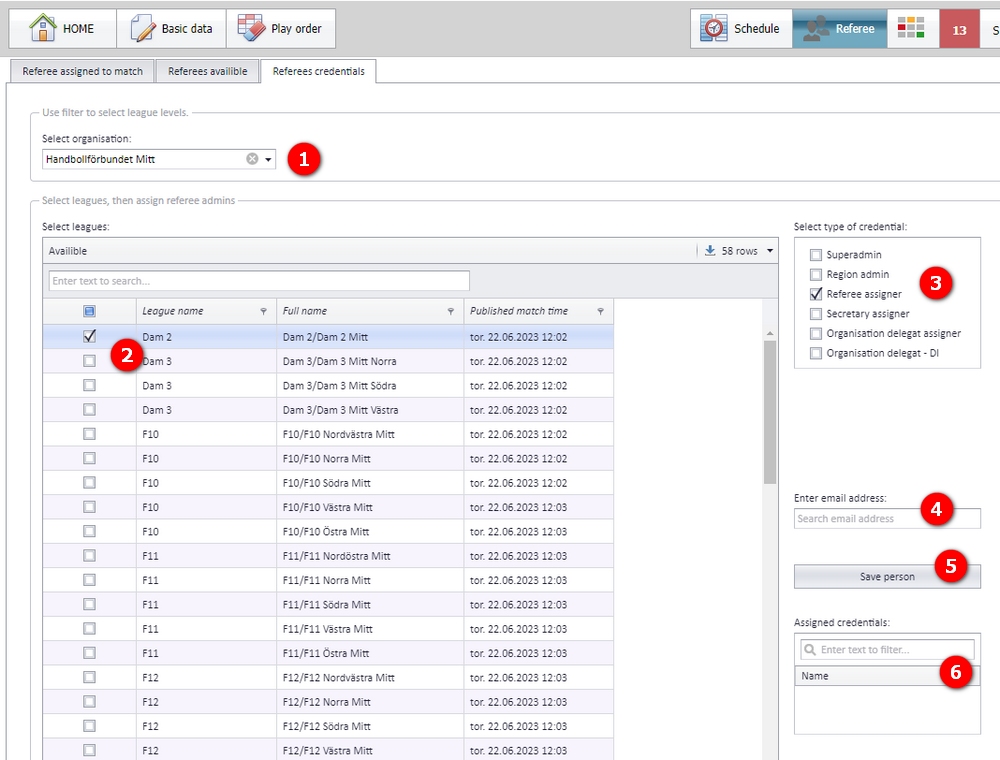Enable Organisation delegat - DI checkbox
The image size is (1000, 760).
(816, 353)
